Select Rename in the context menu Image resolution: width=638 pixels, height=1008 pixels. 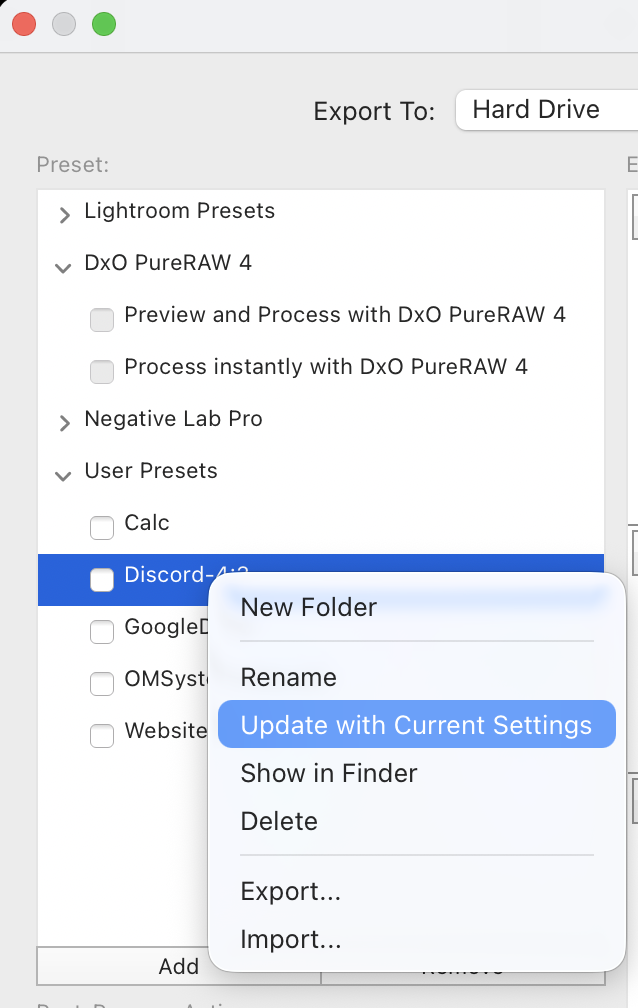coord(289,677)
